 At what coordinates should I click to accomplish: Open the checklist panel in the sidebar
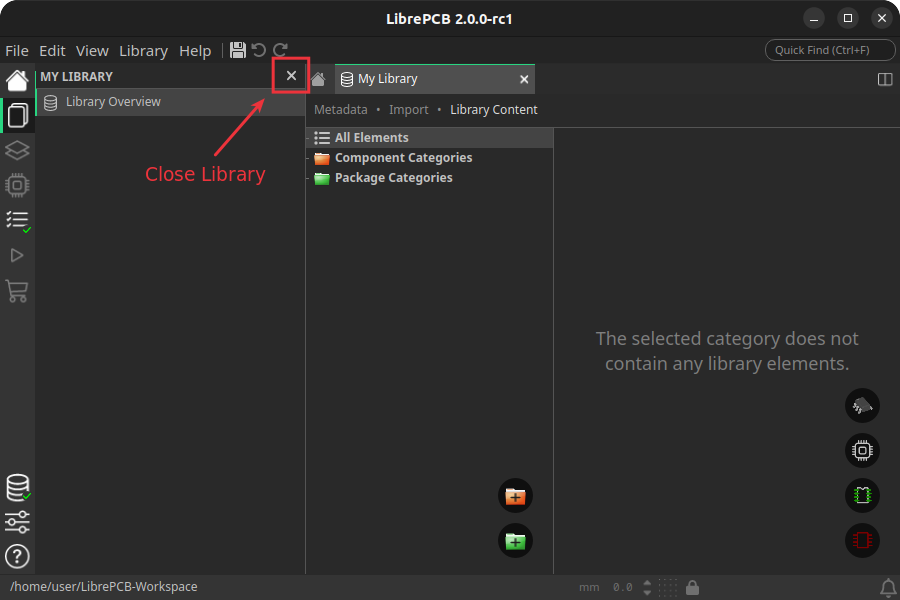[x=17, y=220]
